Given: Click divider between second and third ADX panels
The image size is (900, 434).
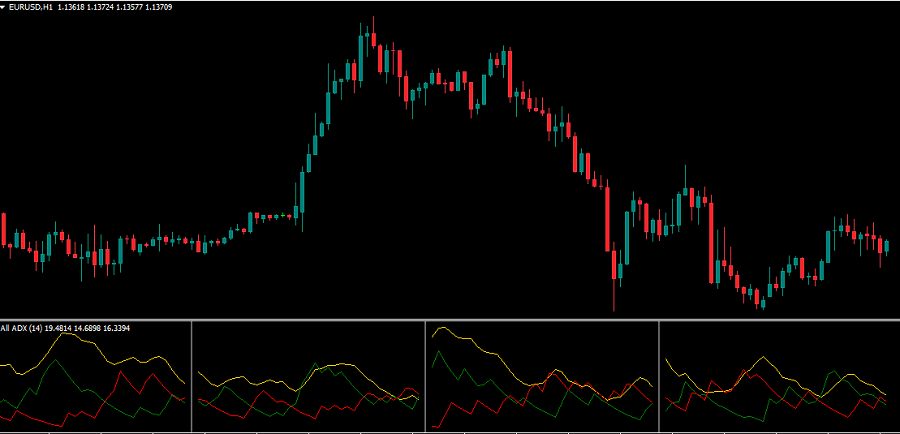Looking at the screenshot, I should (425, 377).
